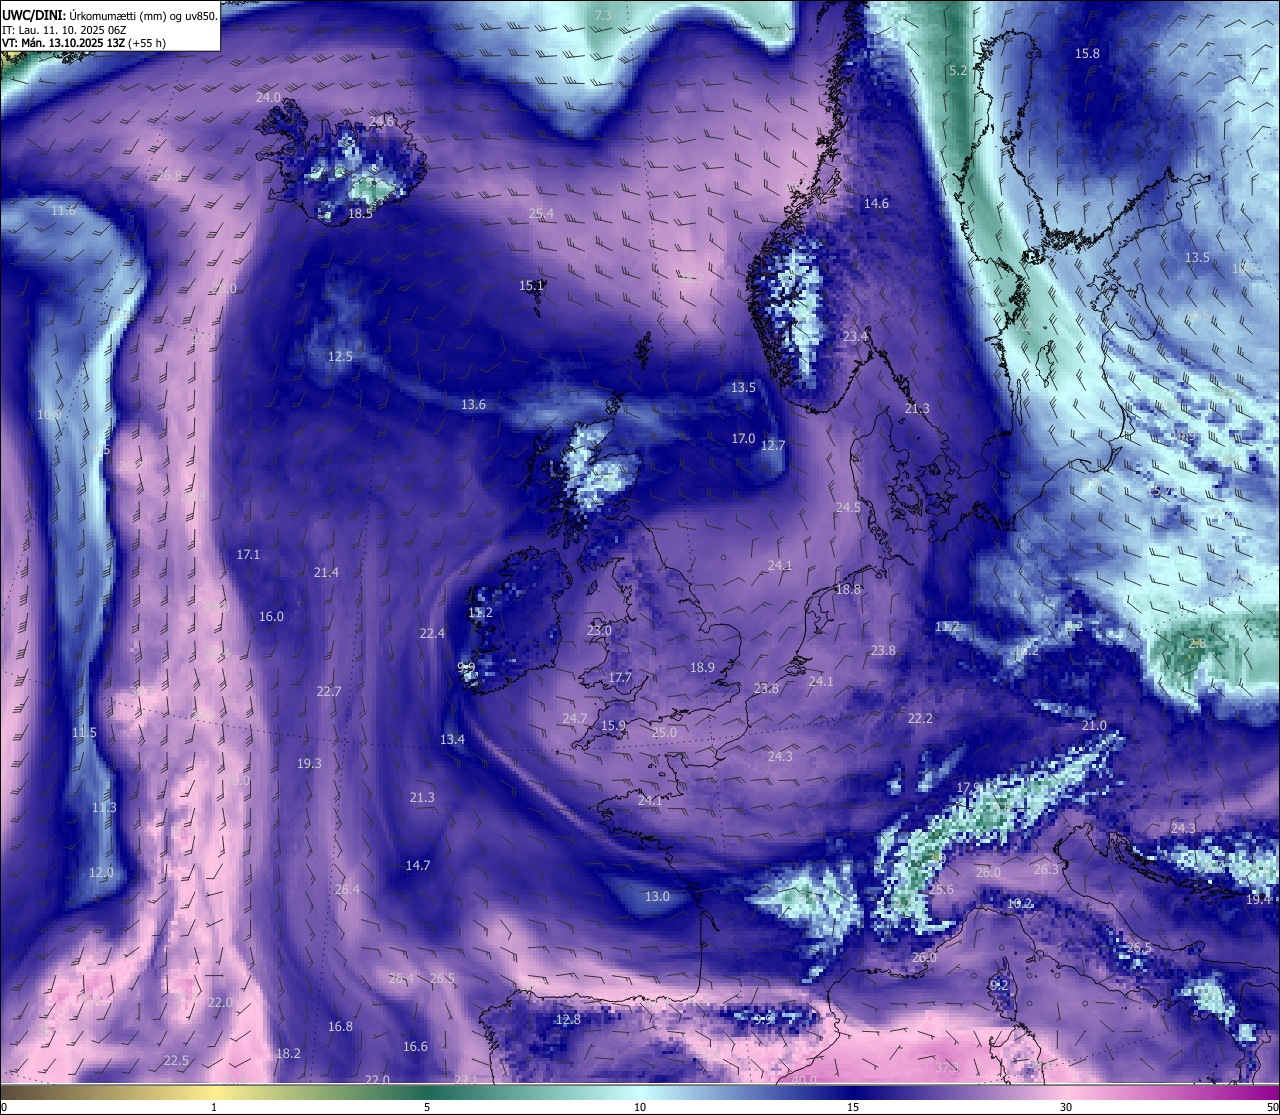The width and height of the screenshot is (1280, 1115).
Task: Click the 16.0 value in the Atlantic
Action: point(271,616)
